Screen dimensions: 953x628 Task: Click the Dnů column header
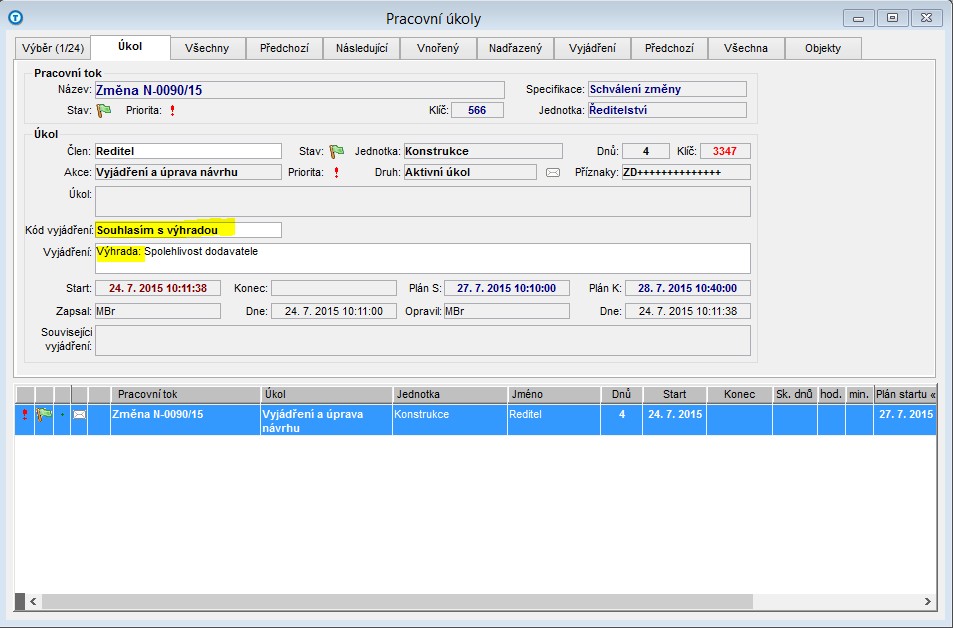[x=622, y=395]
